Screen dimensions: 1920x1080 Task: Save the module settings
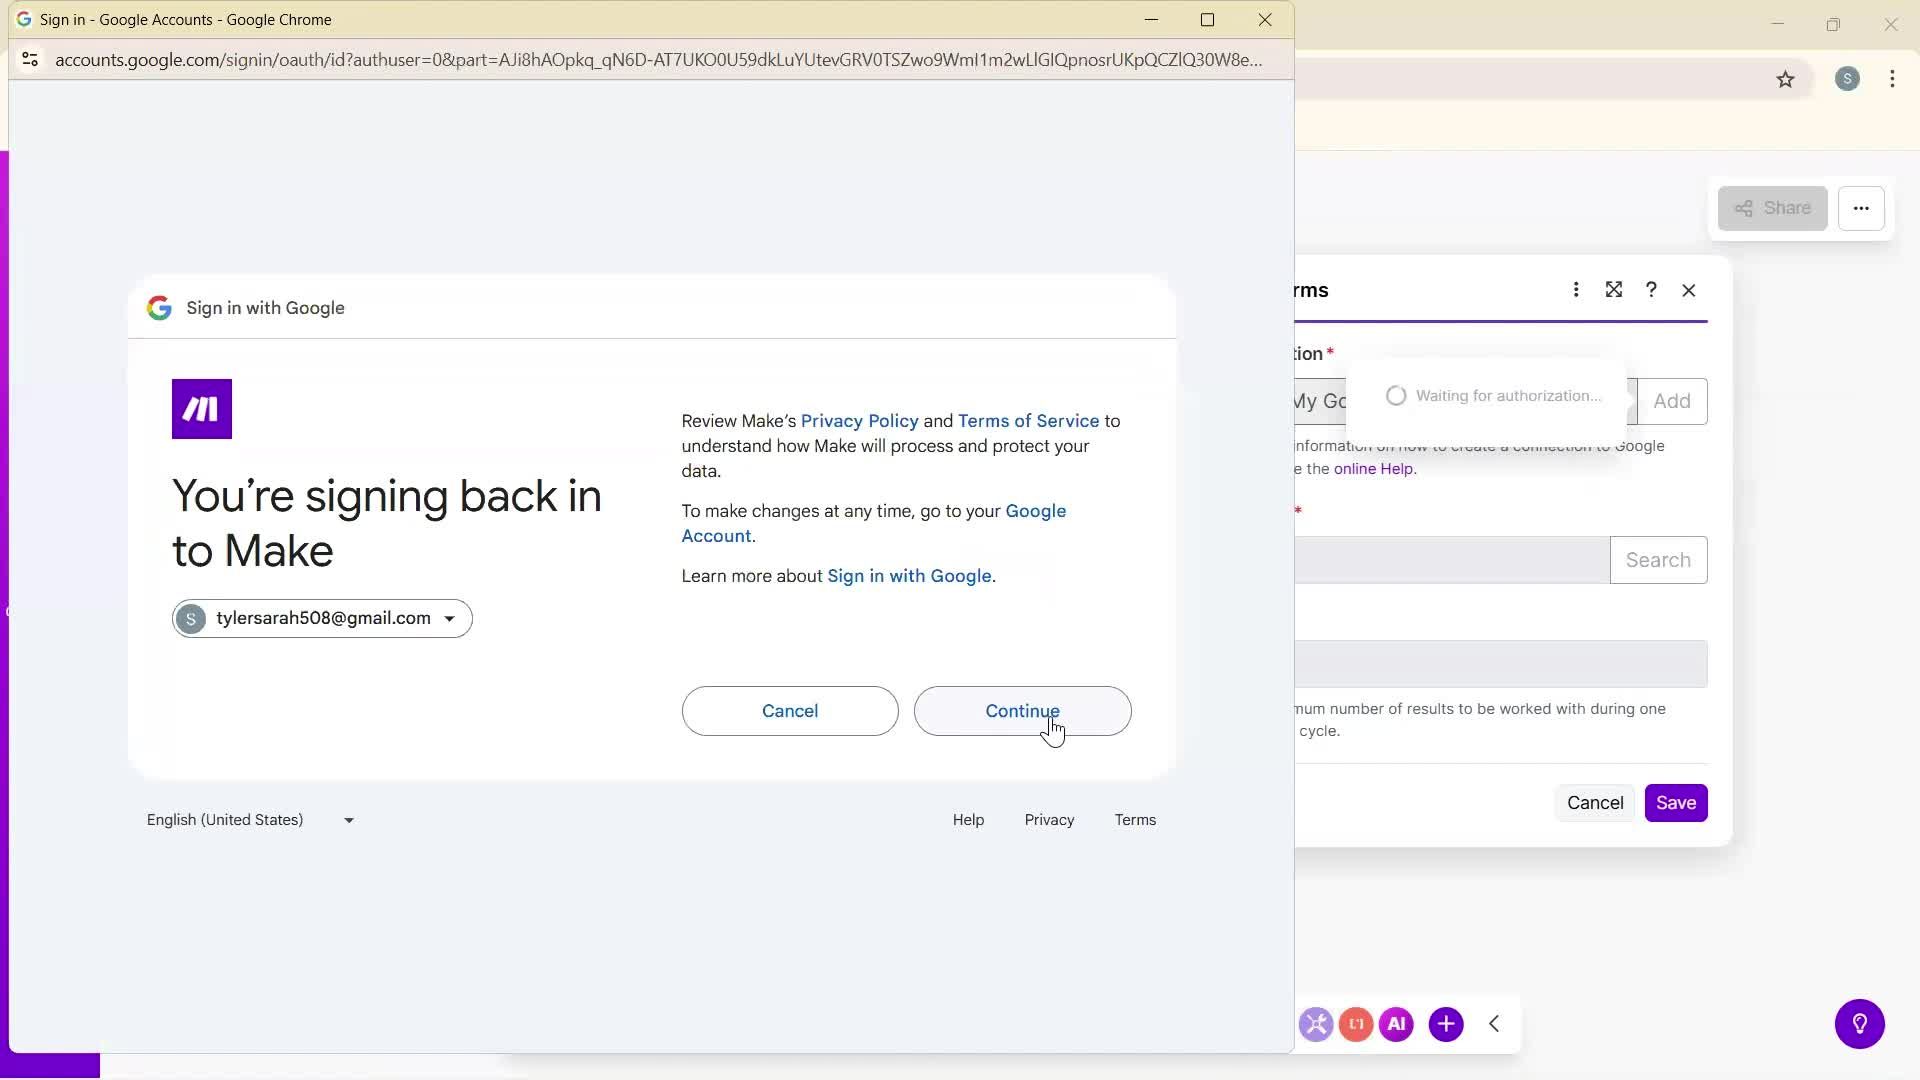point(1676,803)
